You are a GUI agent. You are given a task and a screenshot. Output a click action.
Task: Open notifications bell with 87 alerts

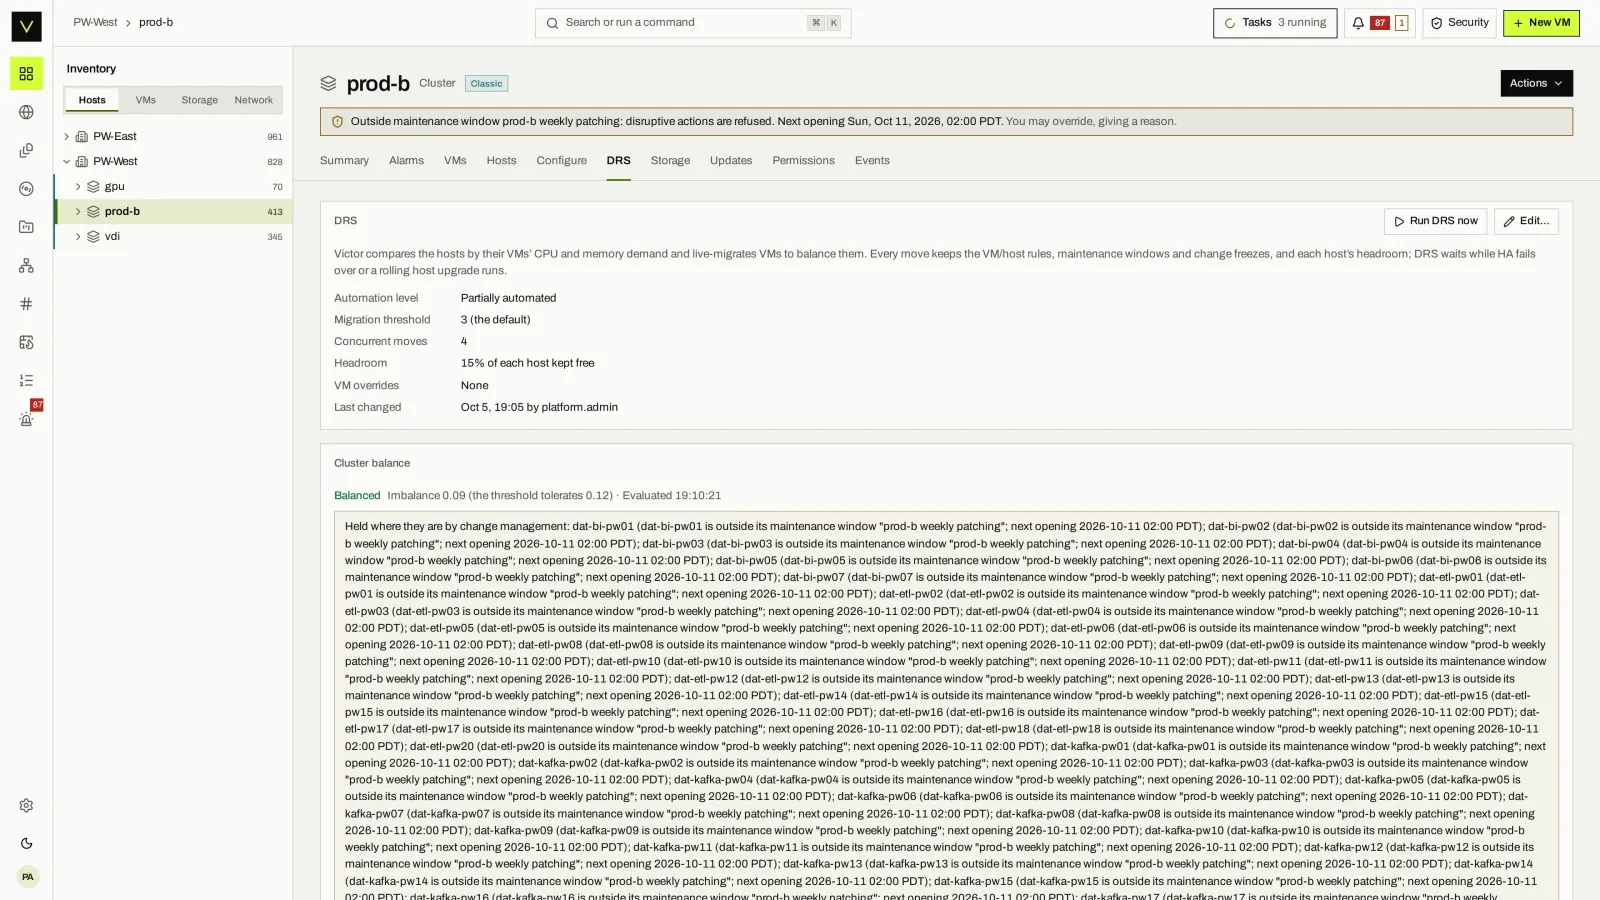1379,23
